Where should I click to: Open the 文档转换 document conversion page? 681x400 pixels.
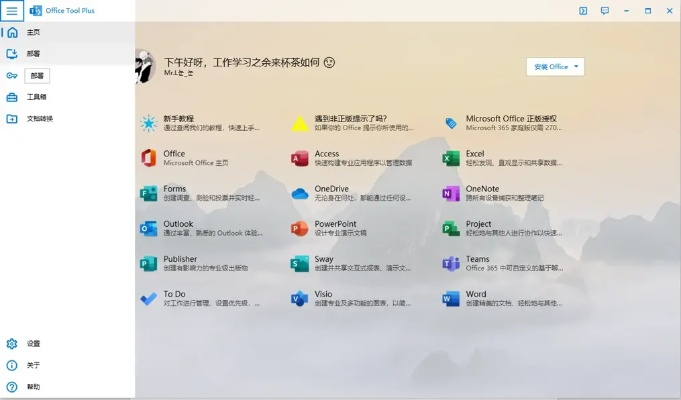(x=67, y=119)
